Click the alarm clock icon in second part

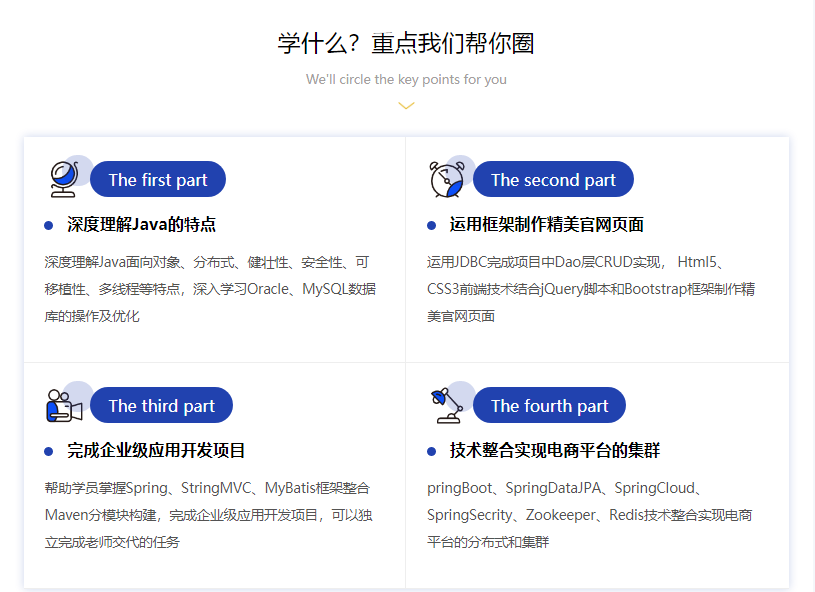coord(445,179)
